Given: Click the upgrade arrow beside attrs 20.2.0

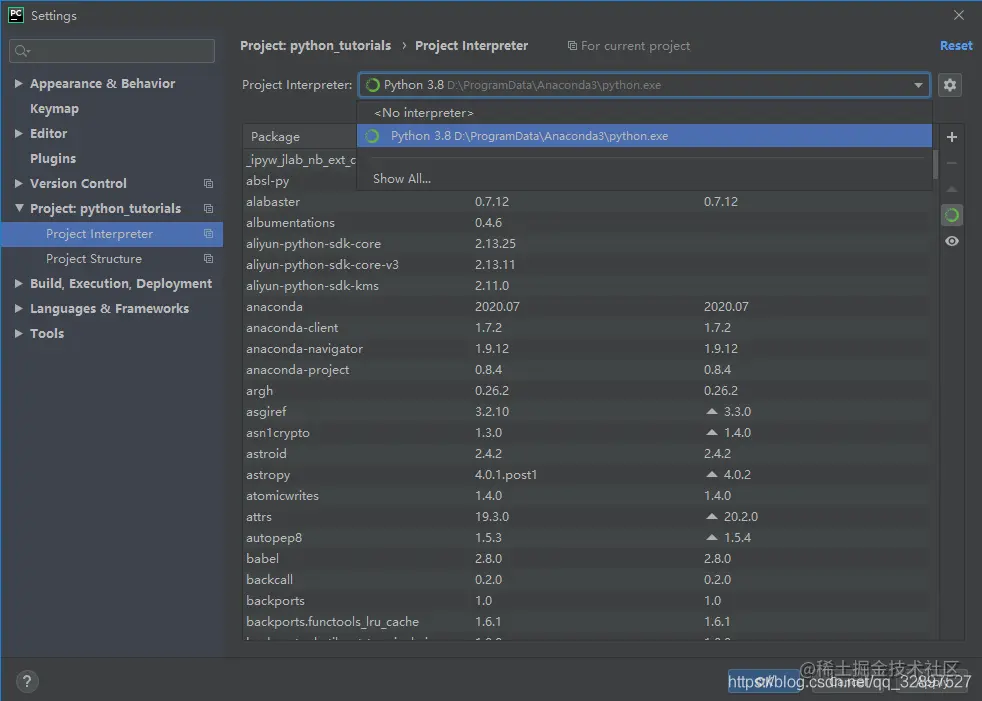Looking at the screenshot, I should [x=711, y=516].
